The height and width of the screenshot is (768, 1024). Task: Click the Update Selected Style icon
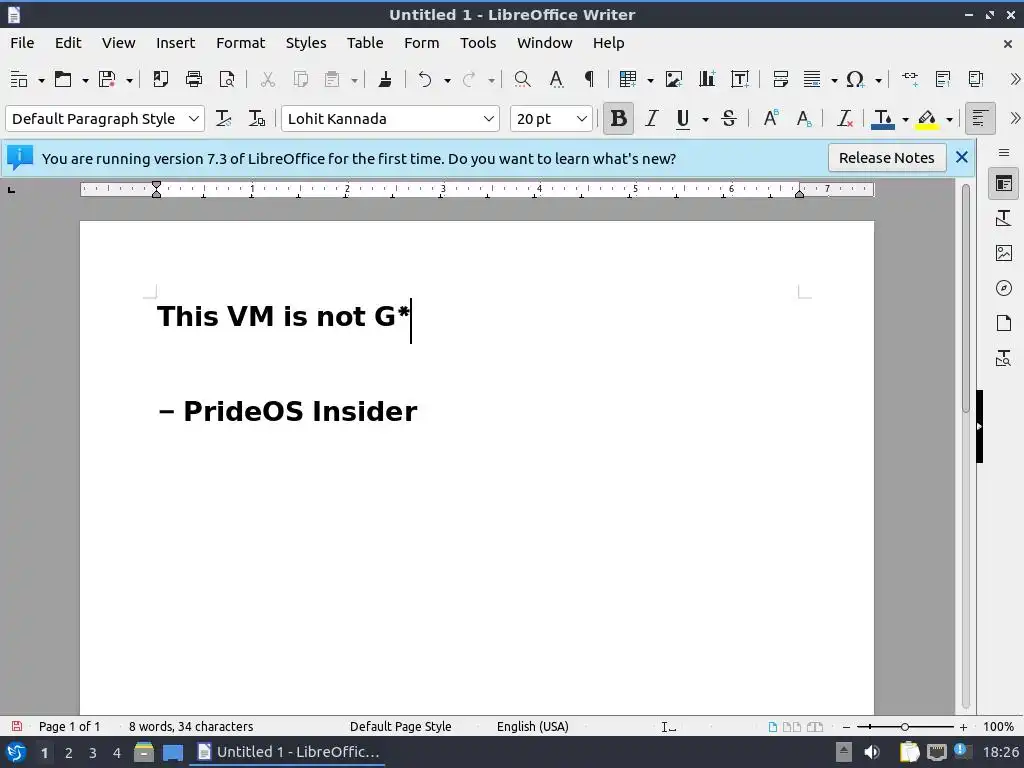point(223,119)
